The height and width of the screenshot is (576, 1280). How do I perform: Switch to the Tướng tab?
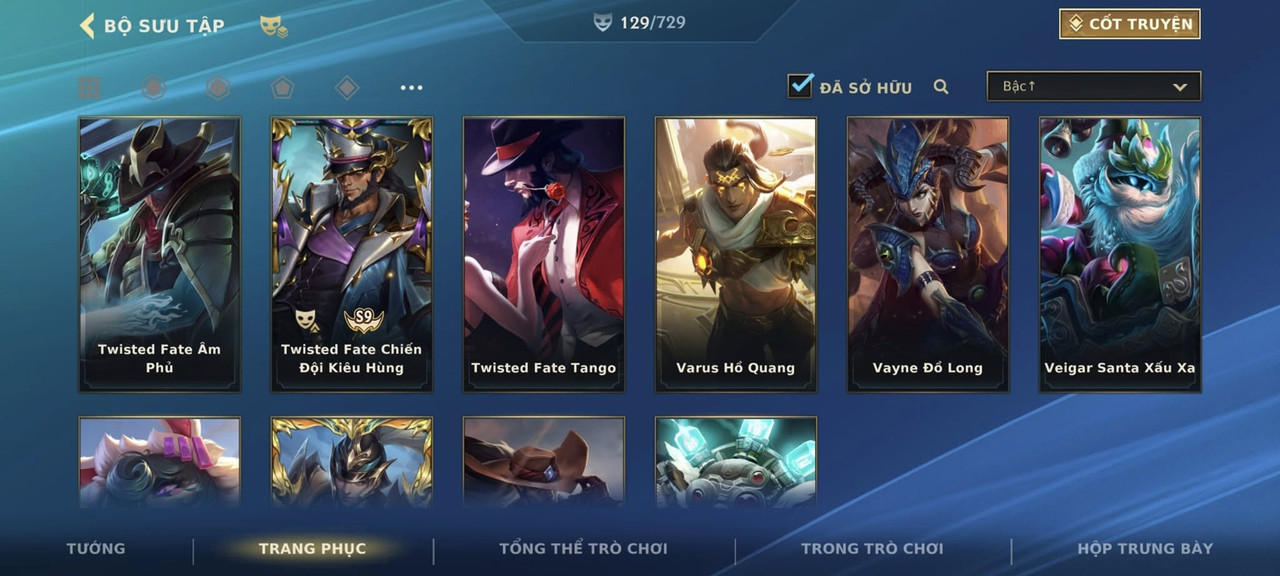96,548
